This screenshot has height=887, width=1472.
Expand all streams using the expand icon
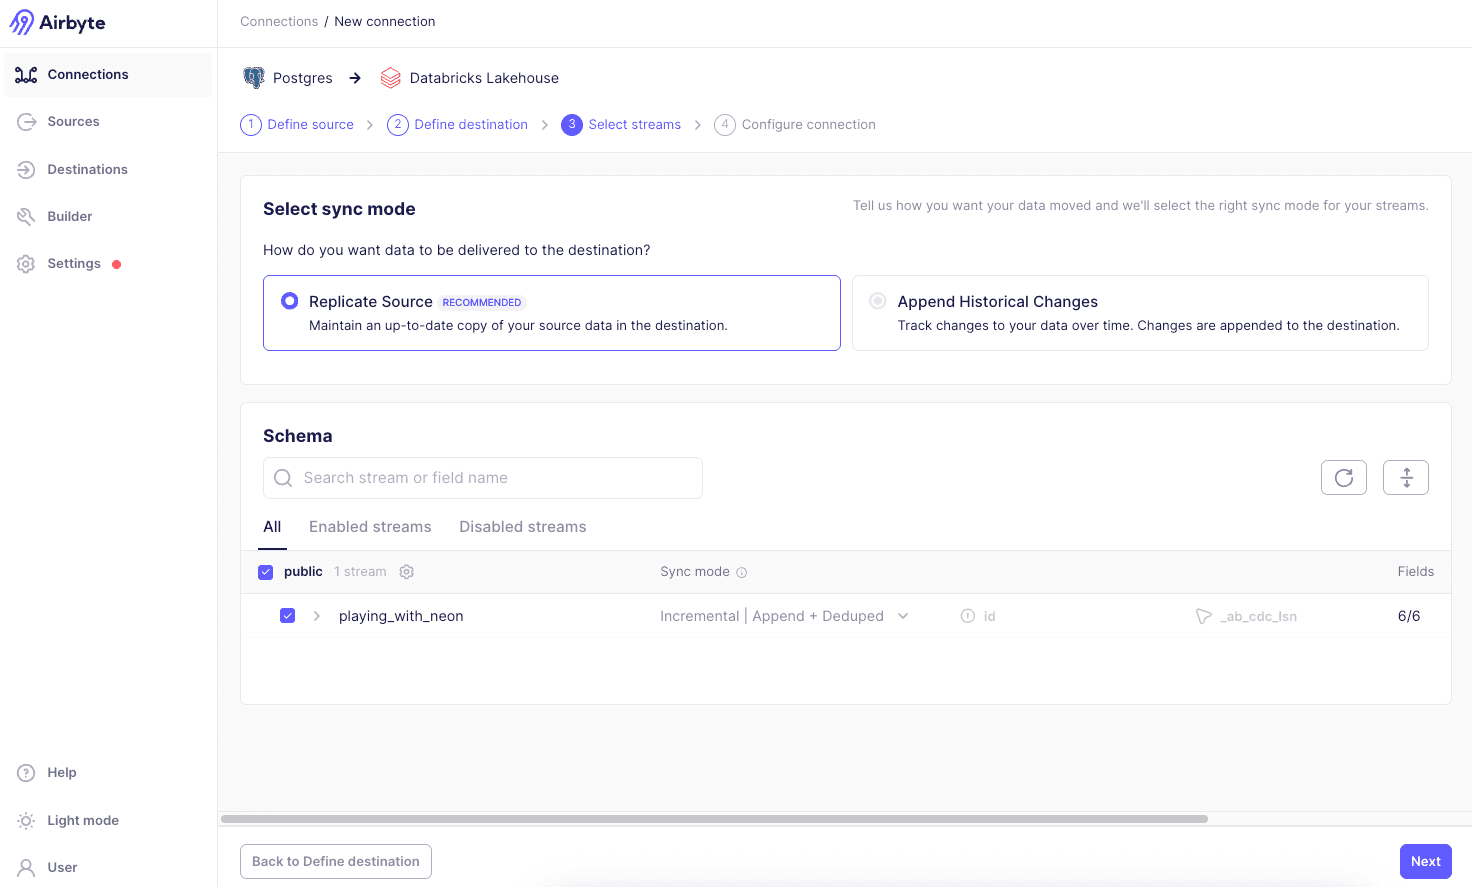pyautogui.click(x=1406, y=477)
